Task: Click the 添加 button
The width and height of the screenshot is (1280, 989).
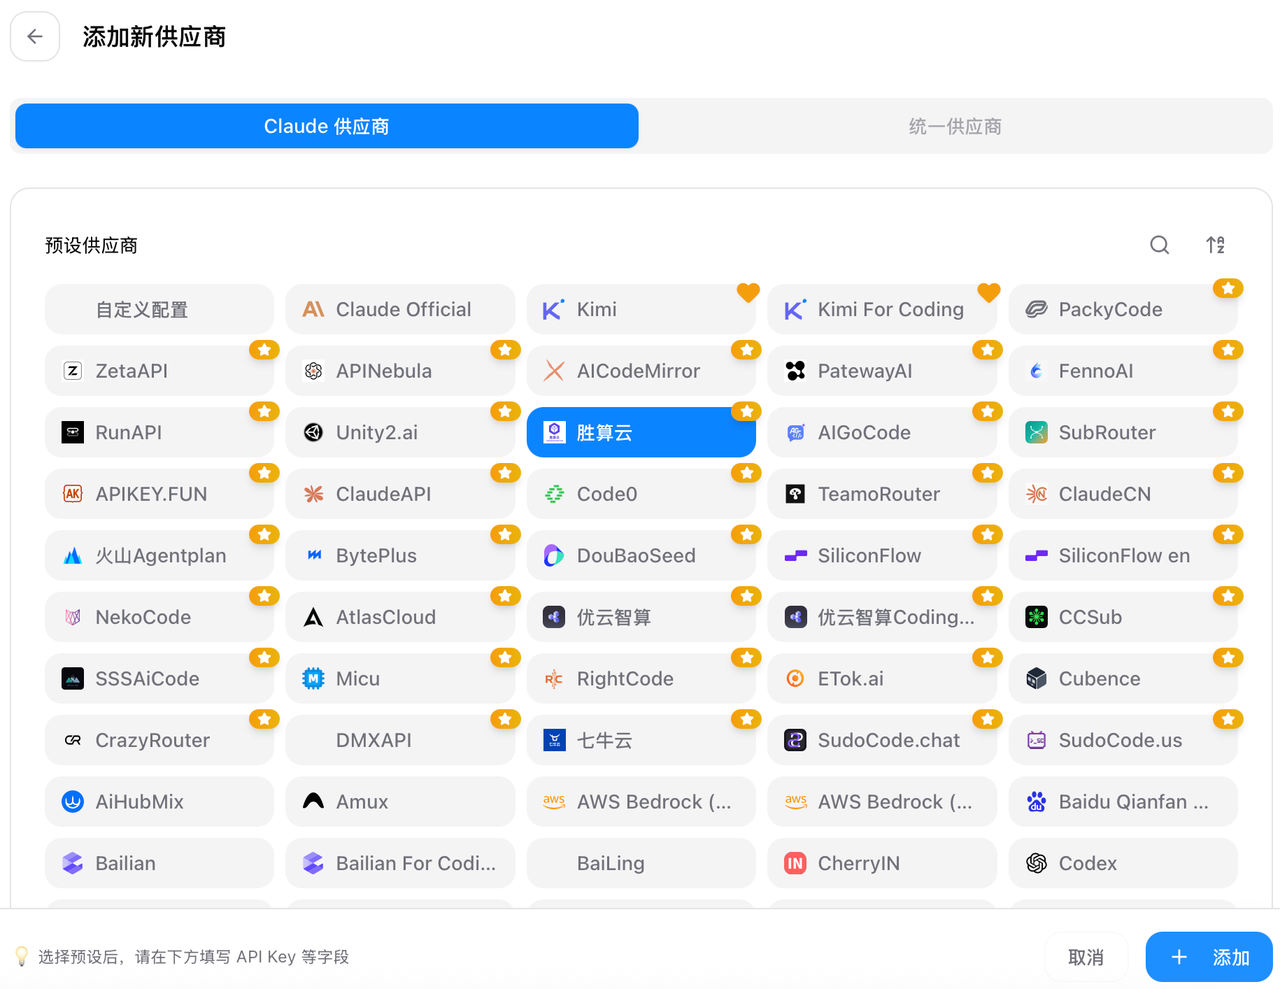Action: point(1209,957)
